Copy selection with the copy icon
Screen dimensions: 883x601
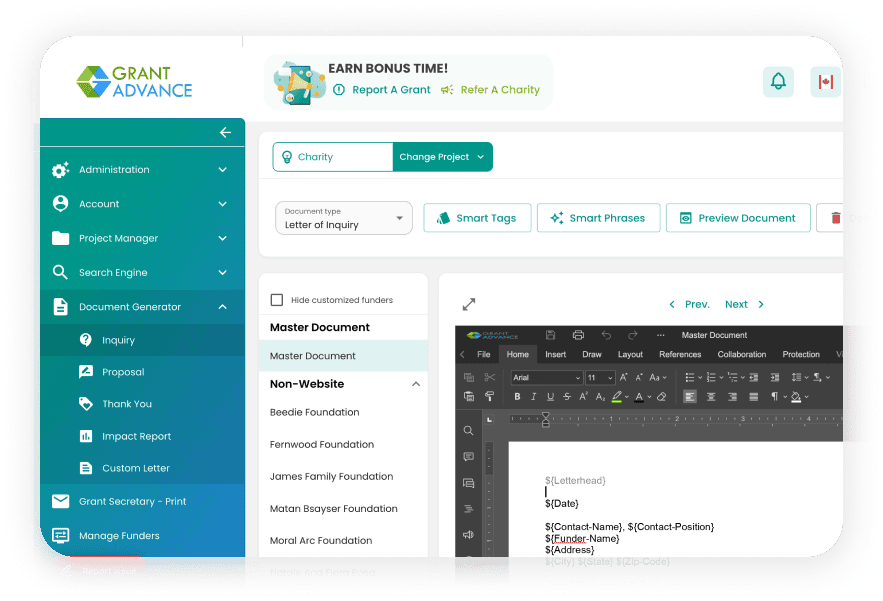(469, 377)
